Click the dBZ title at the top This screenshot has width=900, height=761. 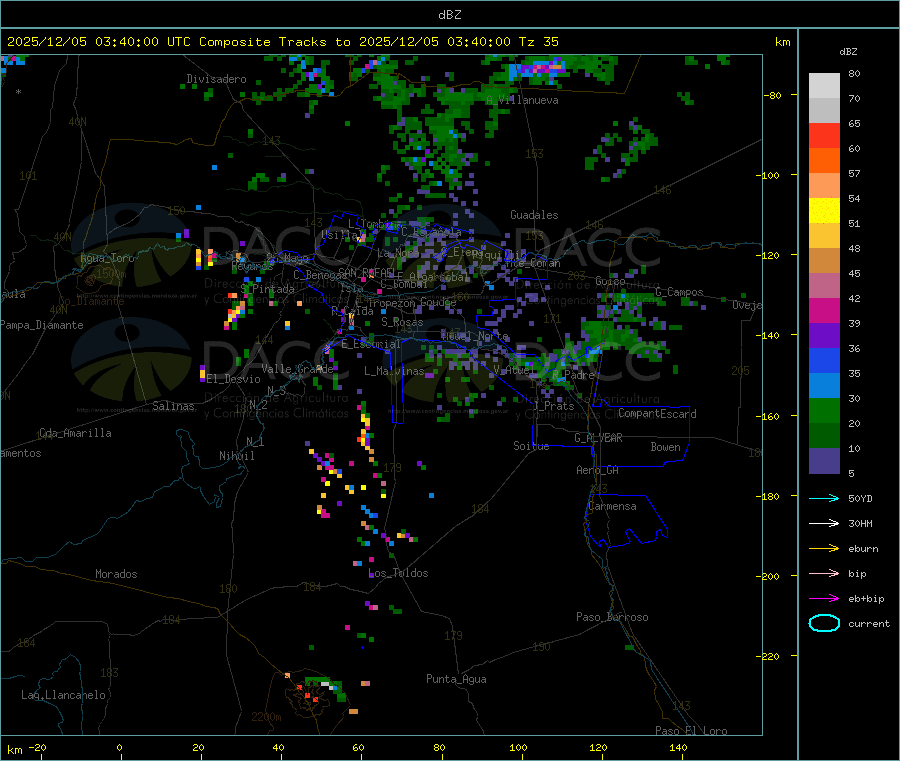pos(449,15)
